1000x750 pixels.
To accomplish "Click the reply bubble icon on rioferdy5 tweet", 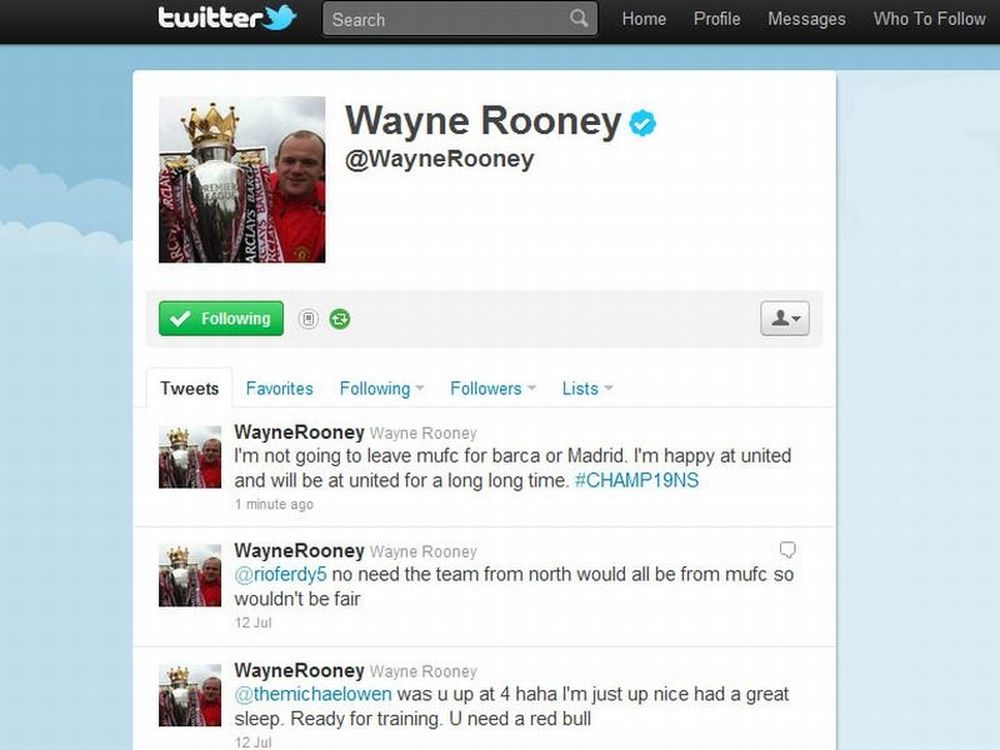I will click(788, 550).
